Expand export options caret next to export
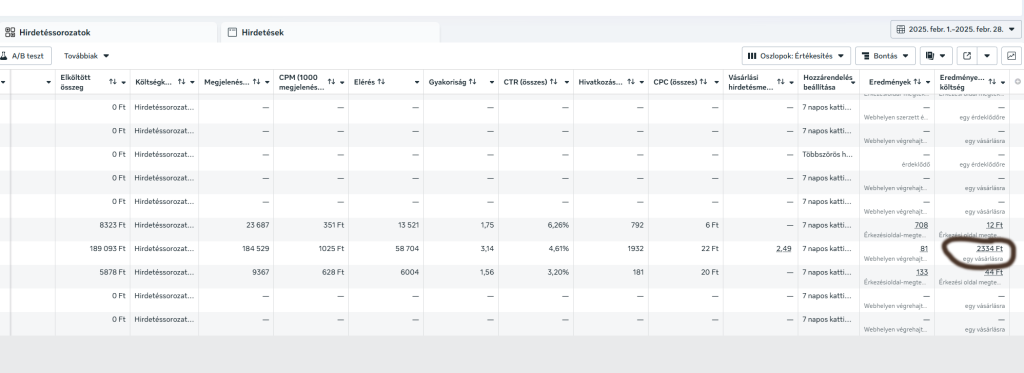This screenshot has width=1024, height=373. tap(987, 56)
